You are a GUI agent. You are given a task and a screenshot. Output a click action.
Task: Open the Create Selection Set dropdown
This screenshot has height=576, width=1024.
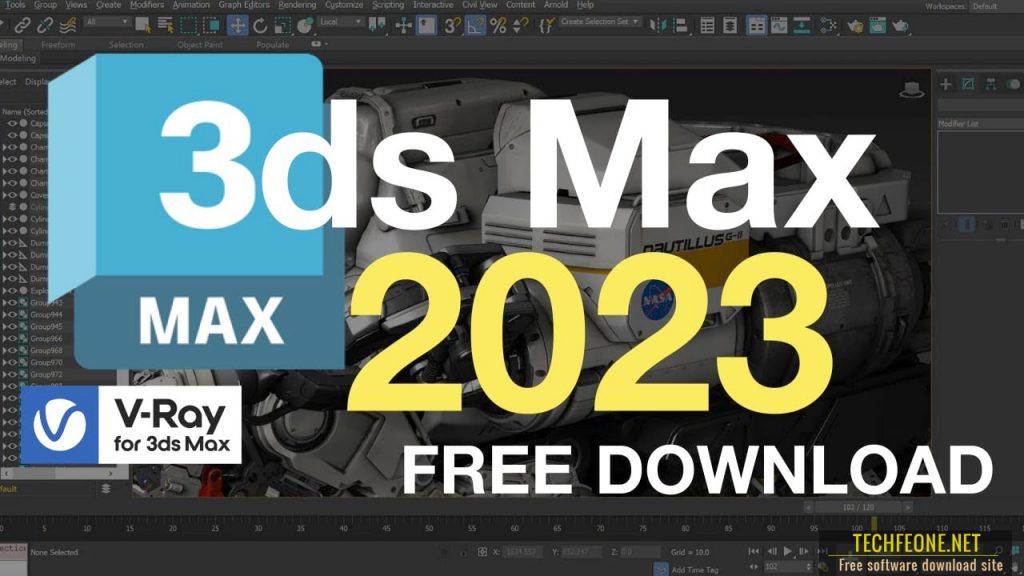point(600,22)
